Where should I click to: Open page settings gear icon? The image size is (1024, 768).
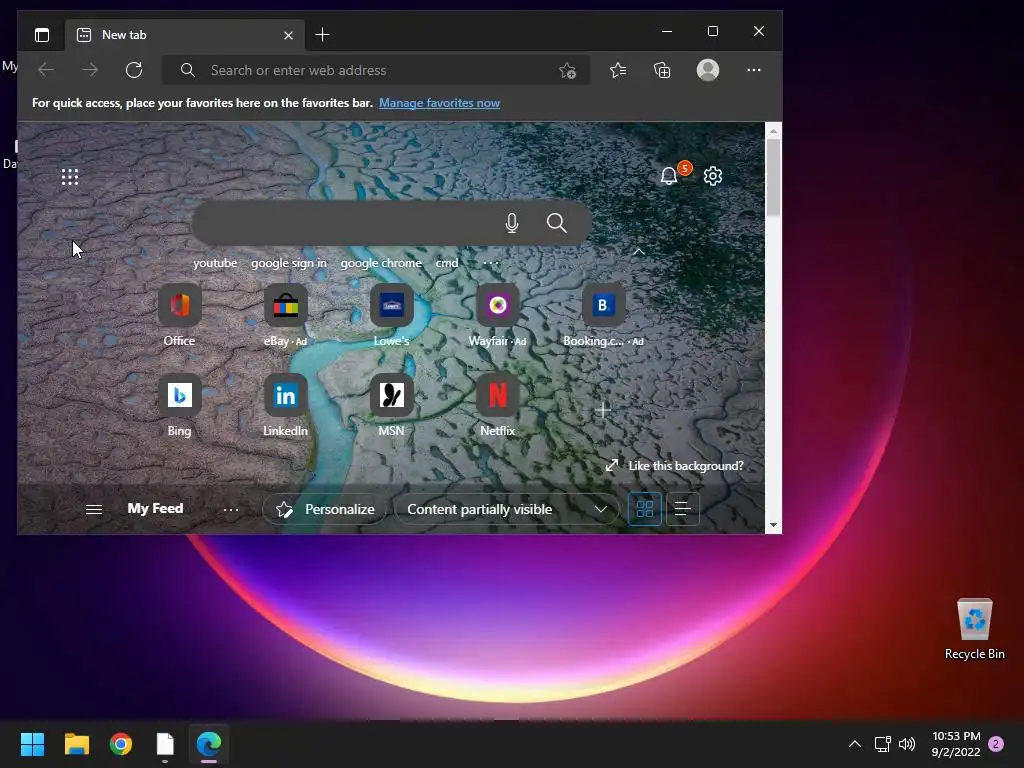(x=712, y=176)
